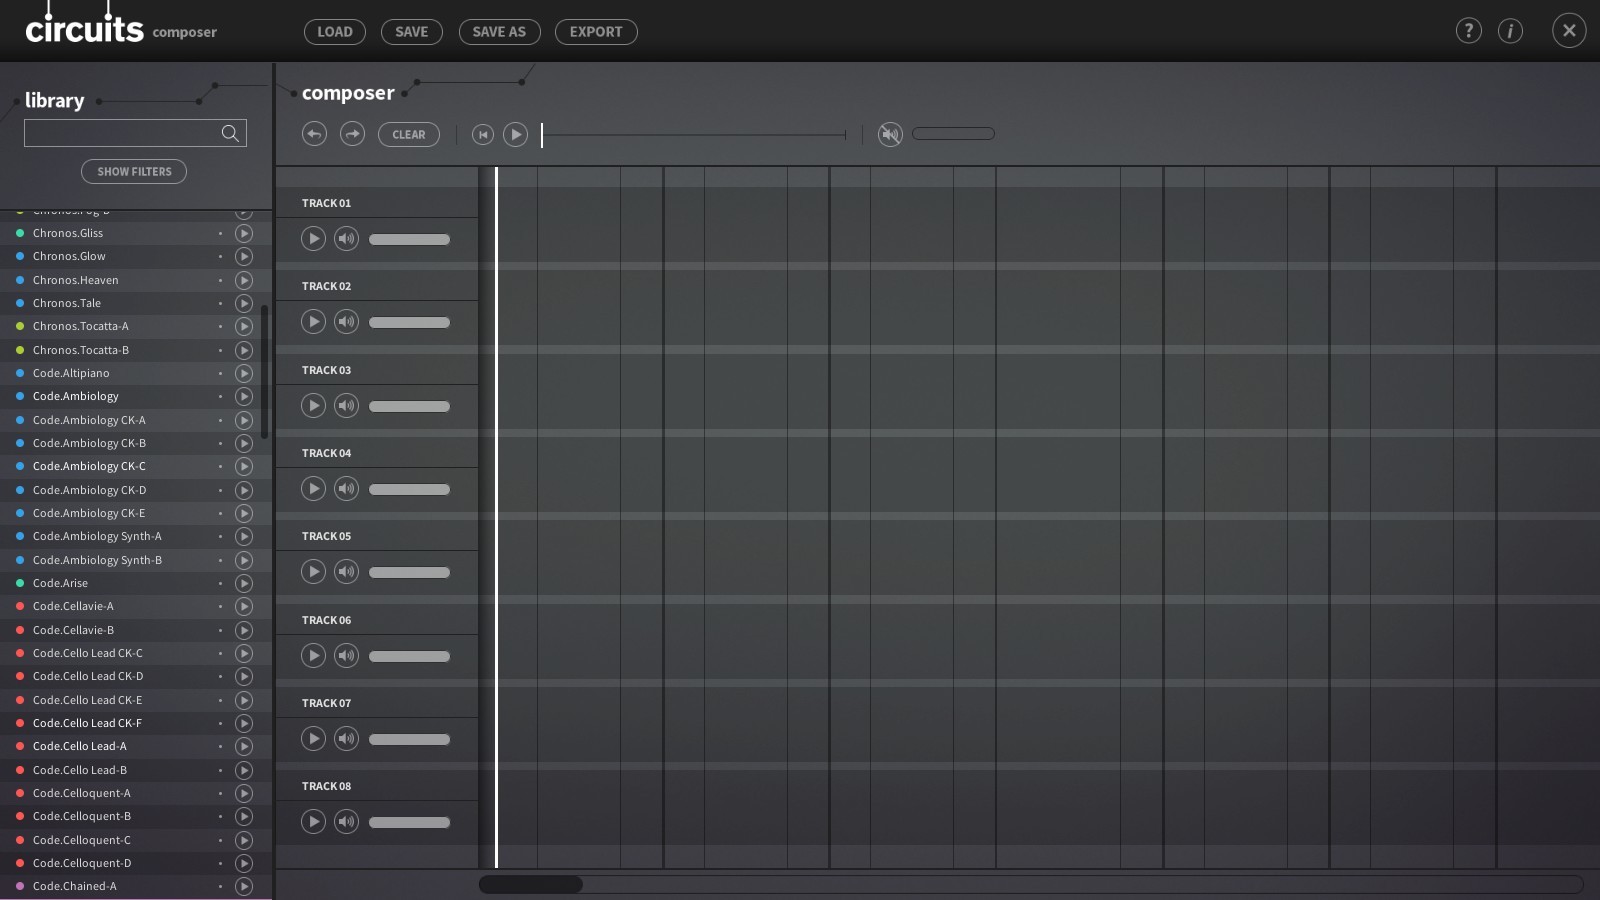
Task: Mute Track 02
Action: 346,322
